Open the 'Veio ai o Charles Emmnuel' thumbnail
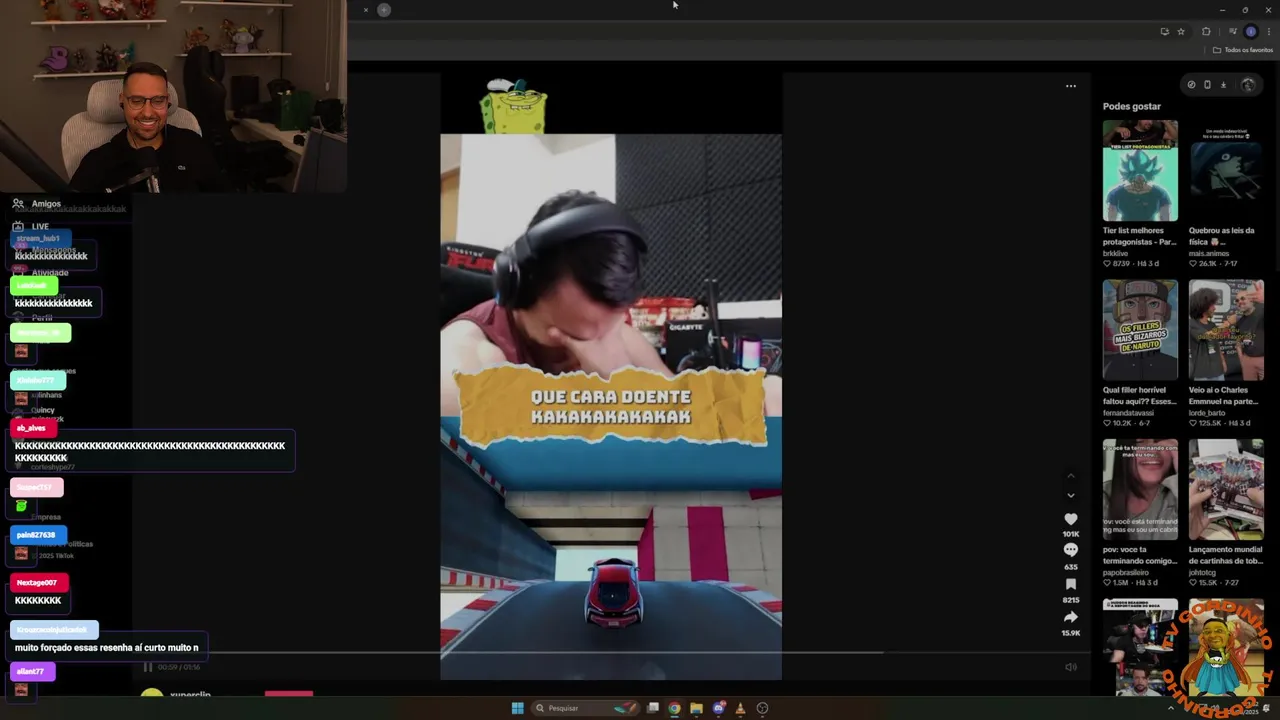This screenshot has width=1280, height=720. click(1226, 330)
